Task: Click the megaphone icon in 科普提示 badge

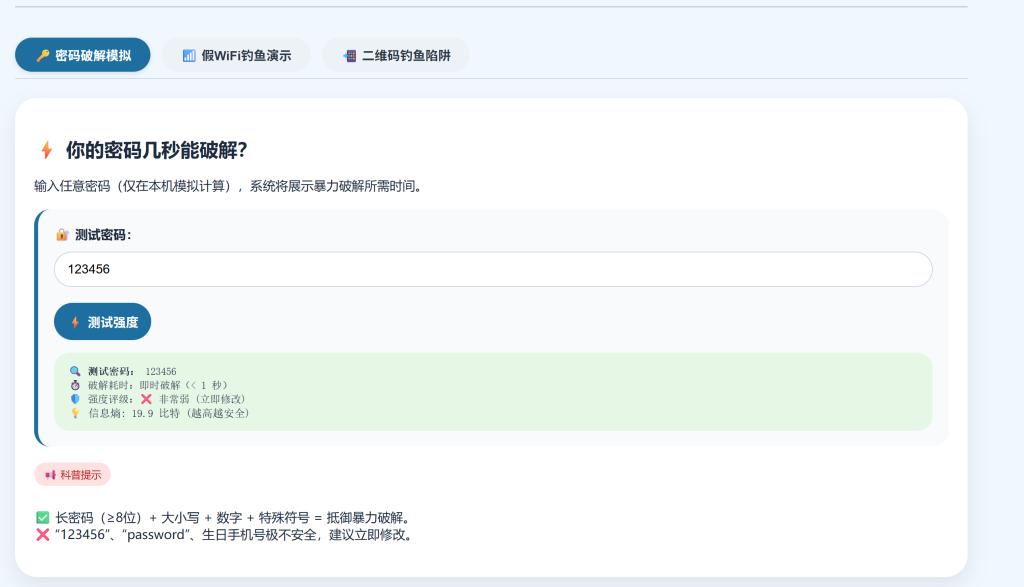Action: [50, 475]
